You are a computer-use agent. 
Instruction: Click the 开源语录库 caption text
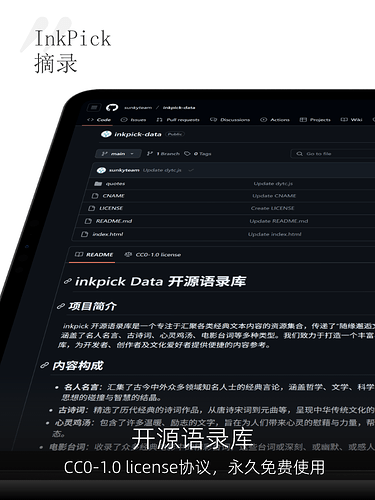click(192, 438)
